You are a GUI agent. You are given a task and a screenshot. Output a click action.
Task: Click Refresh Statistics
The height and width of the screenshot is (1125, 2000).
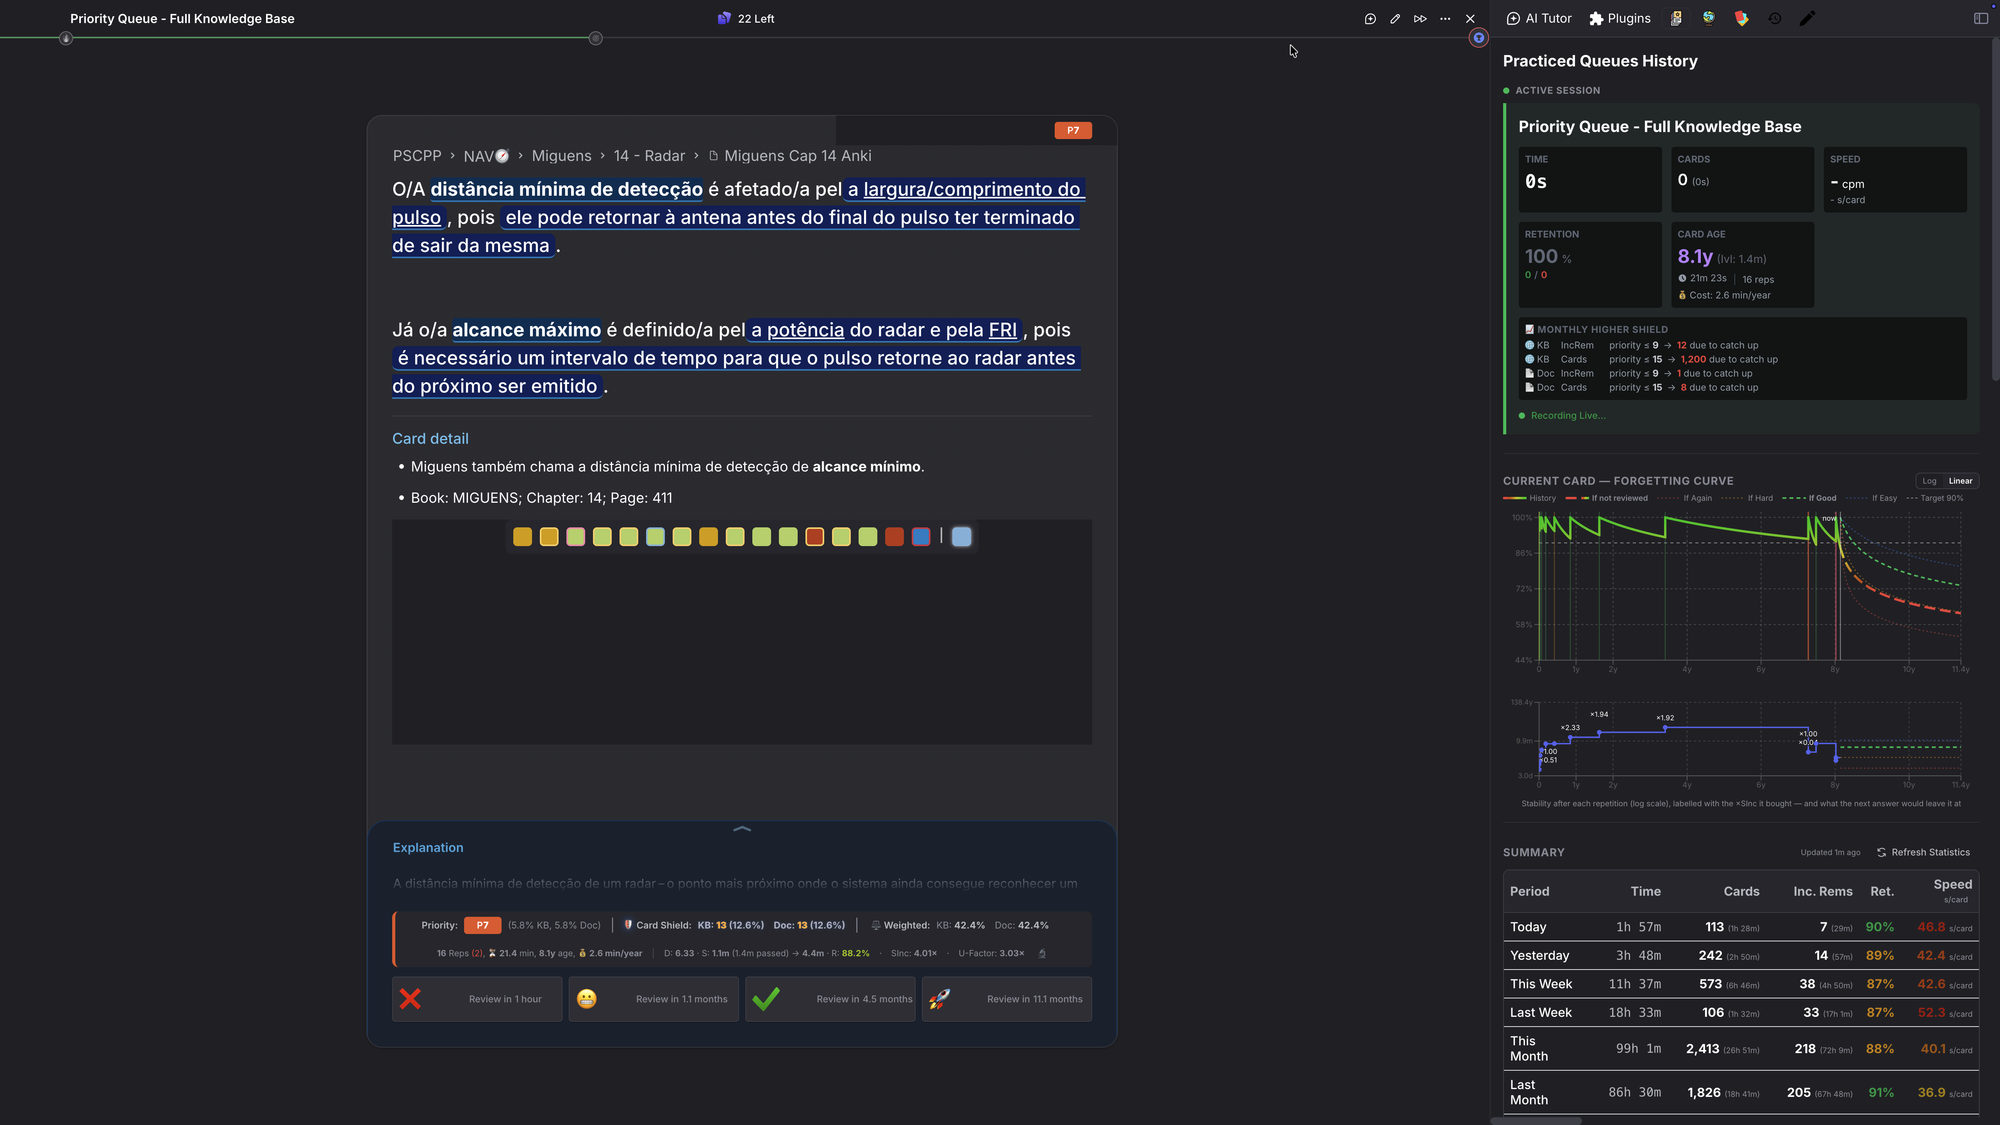point(1923,852)
